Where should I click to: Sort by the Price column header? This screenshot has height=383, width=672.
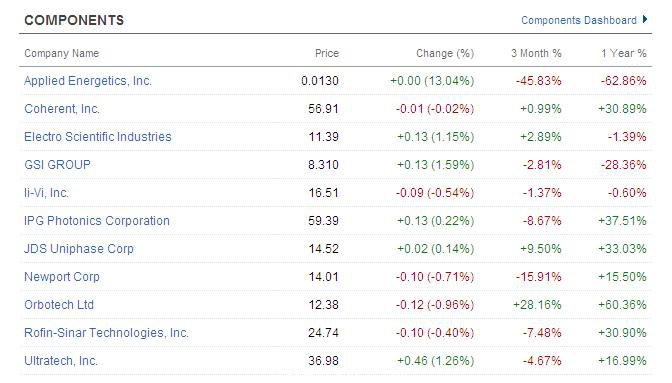pyautogui.click(x=327, y=53)
